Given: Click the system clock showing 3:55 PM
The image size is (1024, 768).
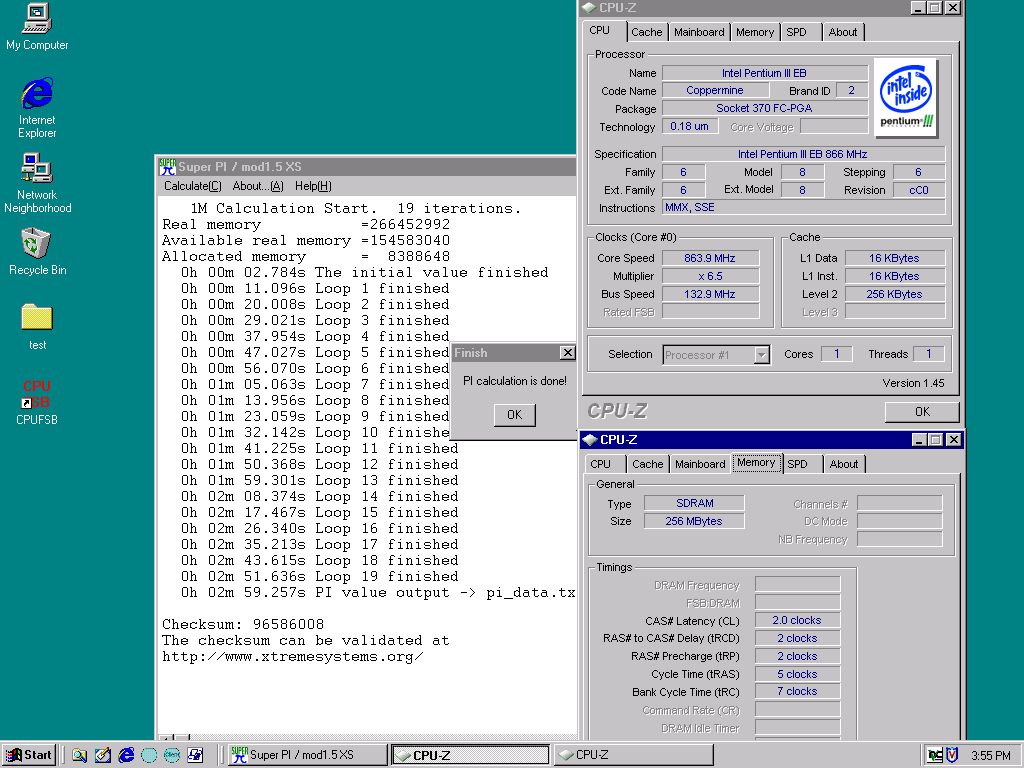Looking at the screenshot, I should coord(990,756).
